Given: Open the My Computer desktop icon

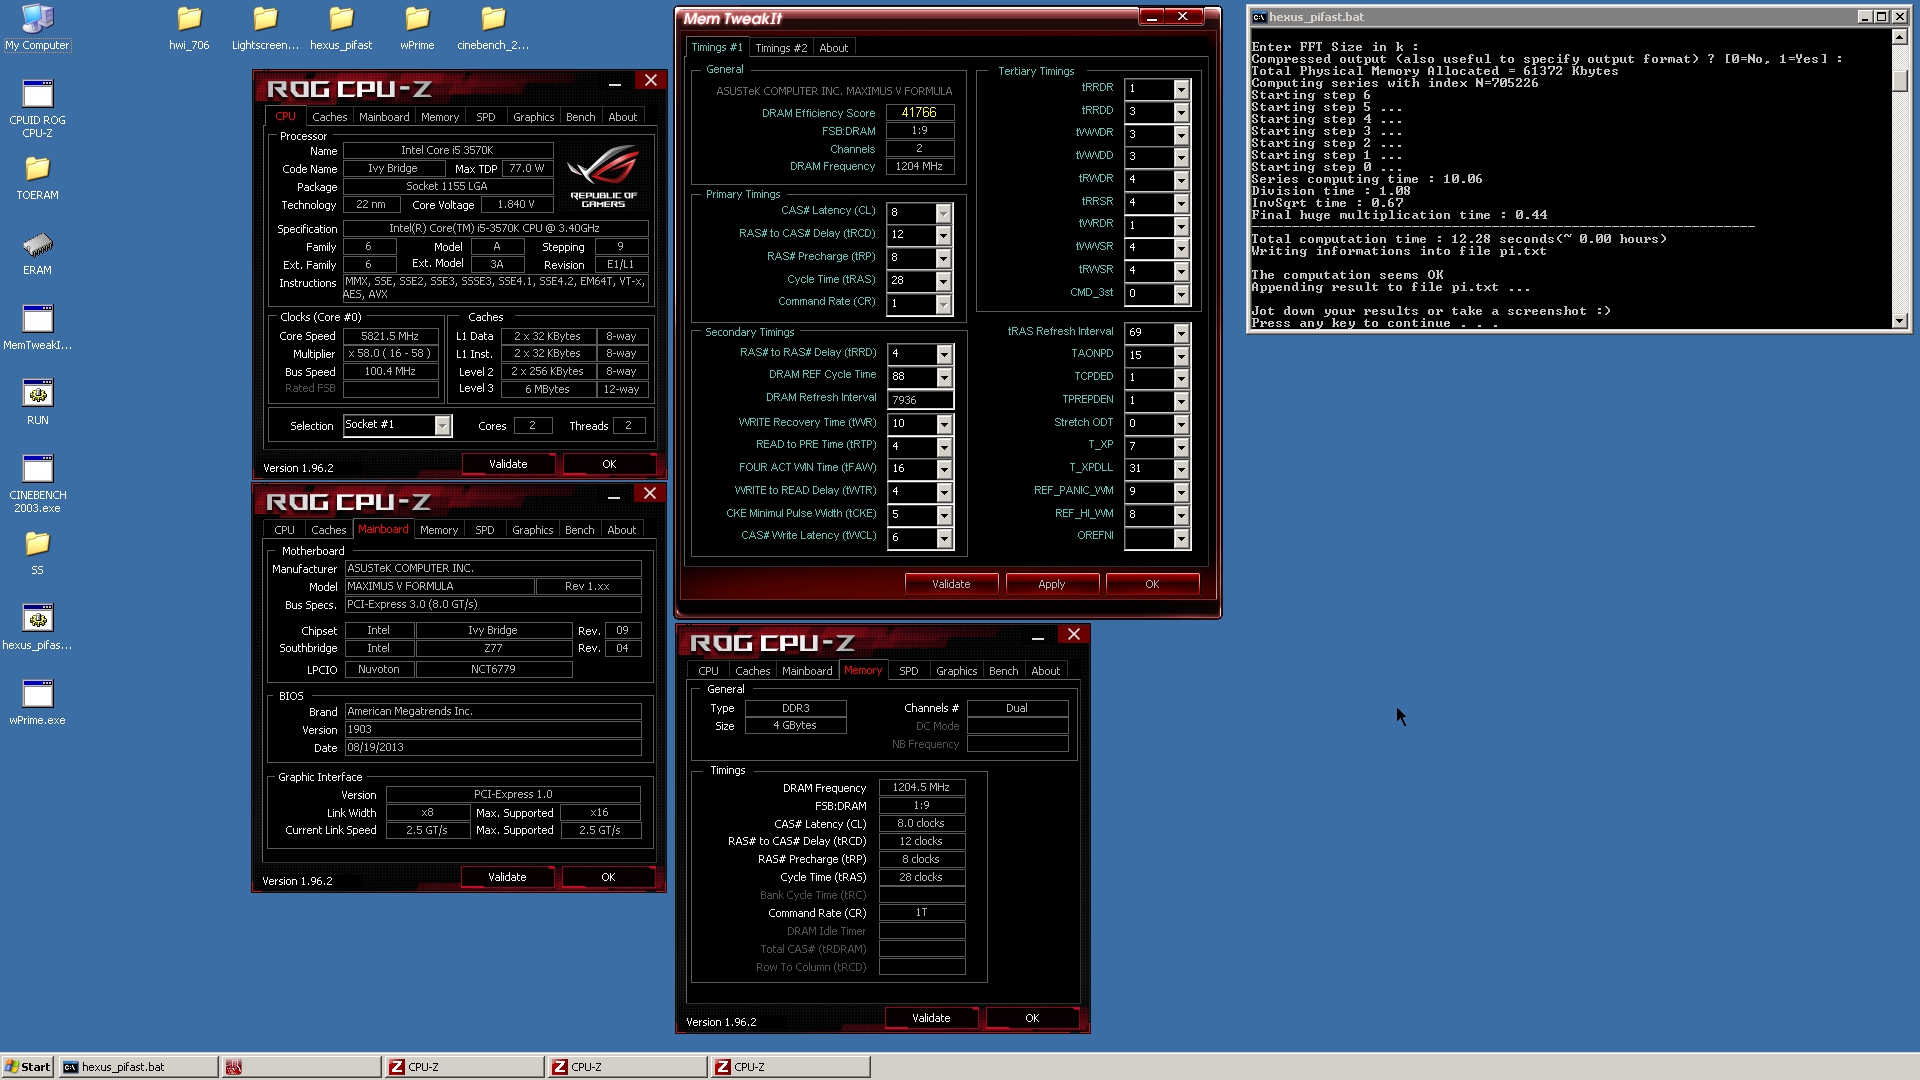Looking at the screenshot, I should click(x=37, y=27).
